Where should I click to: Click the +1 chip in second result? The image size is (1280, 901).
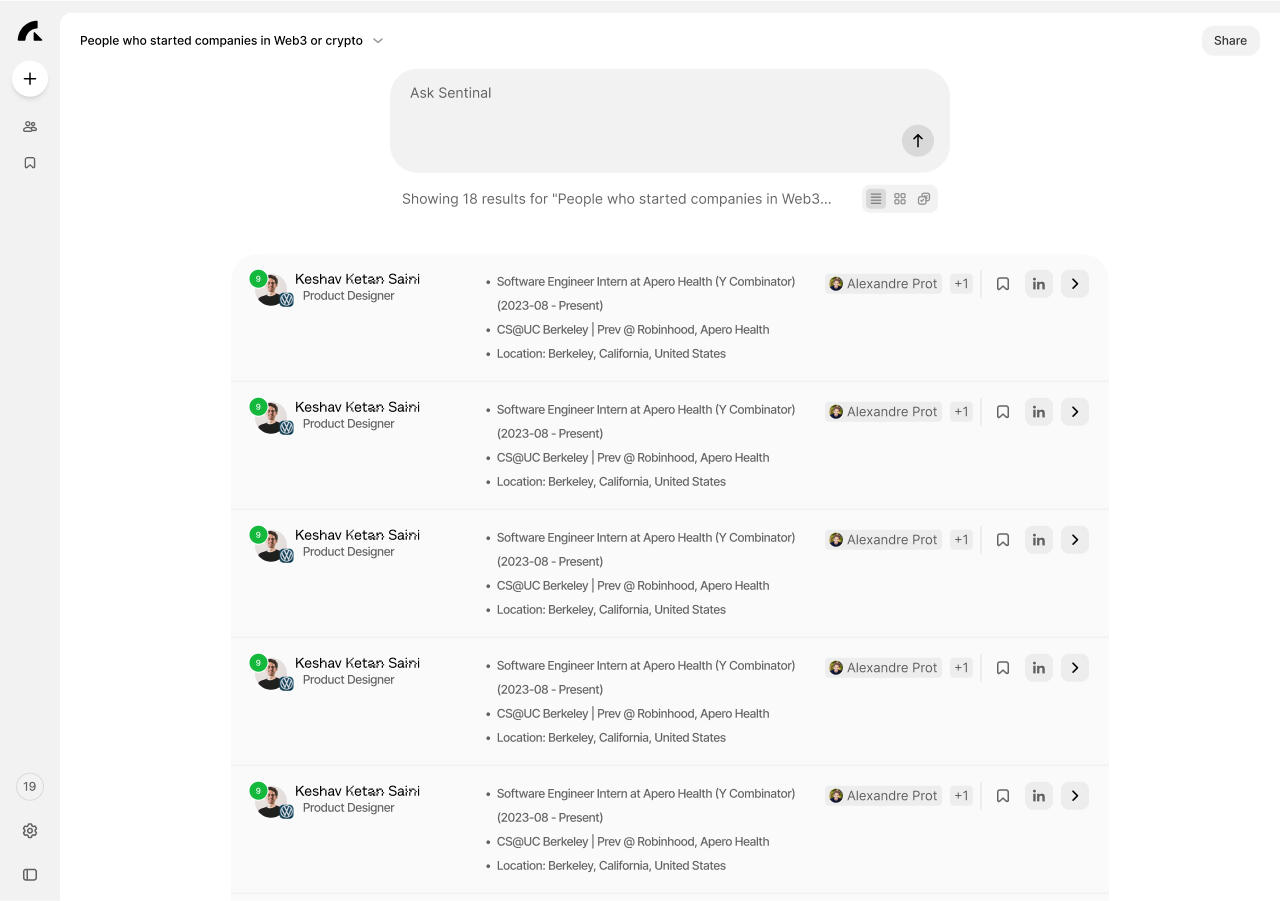961,412
